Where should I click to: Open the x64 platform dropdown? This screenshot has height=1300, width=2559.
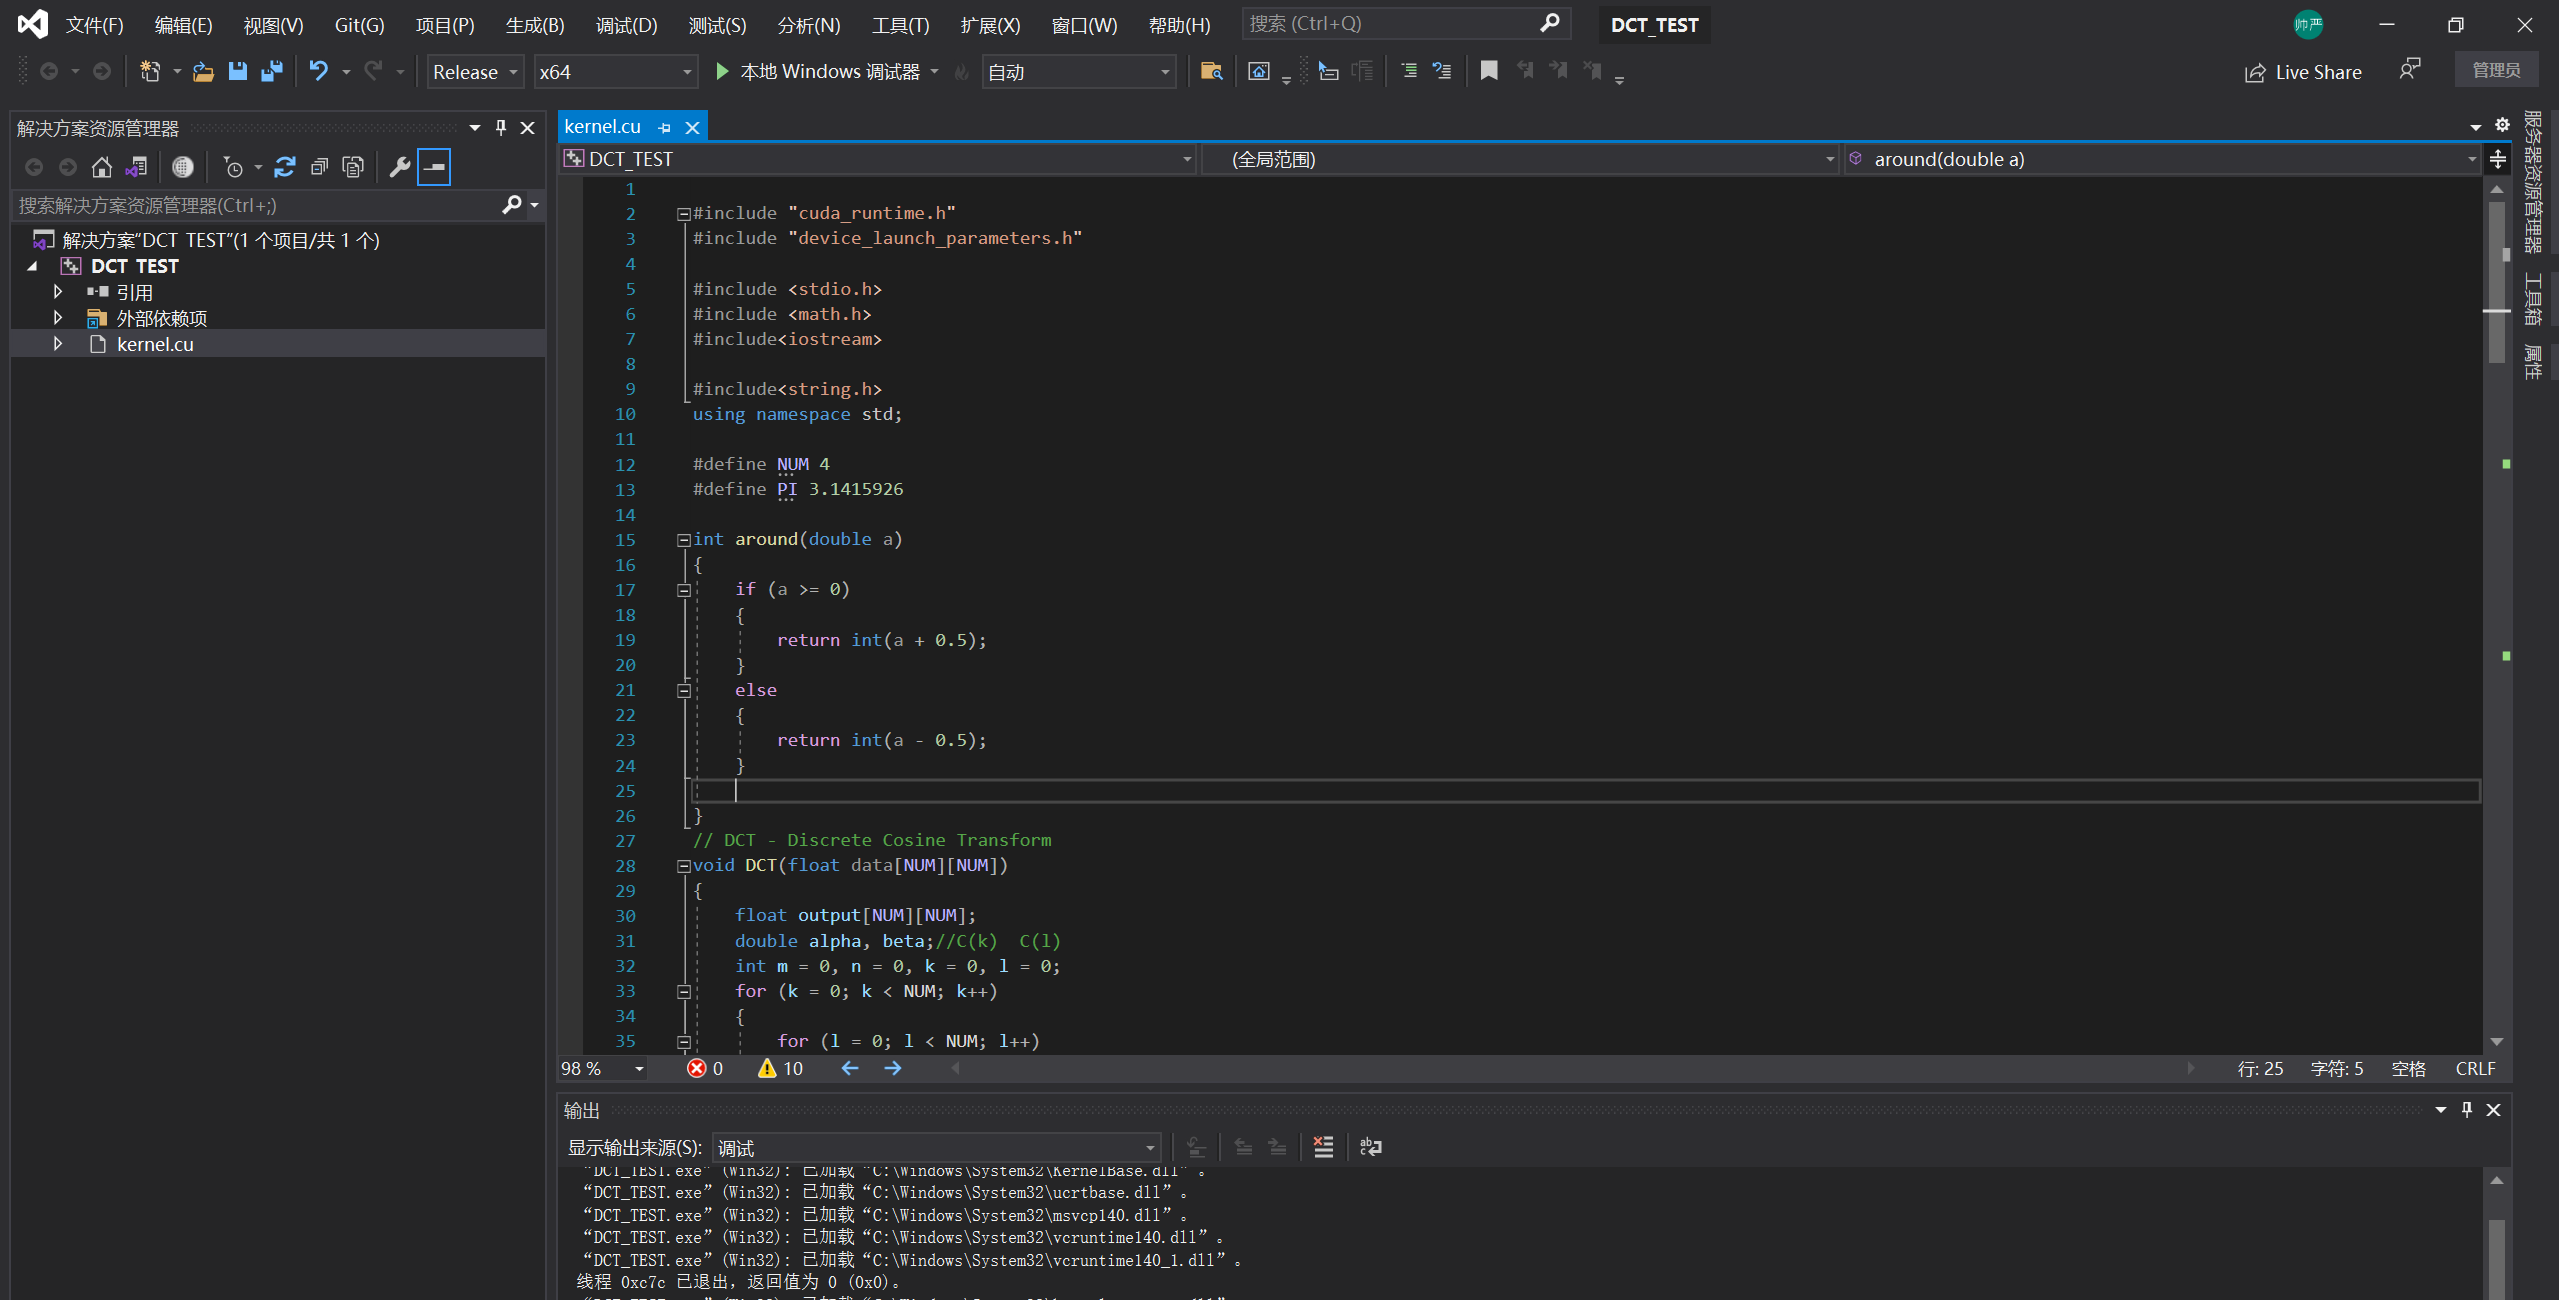[615, 72]
